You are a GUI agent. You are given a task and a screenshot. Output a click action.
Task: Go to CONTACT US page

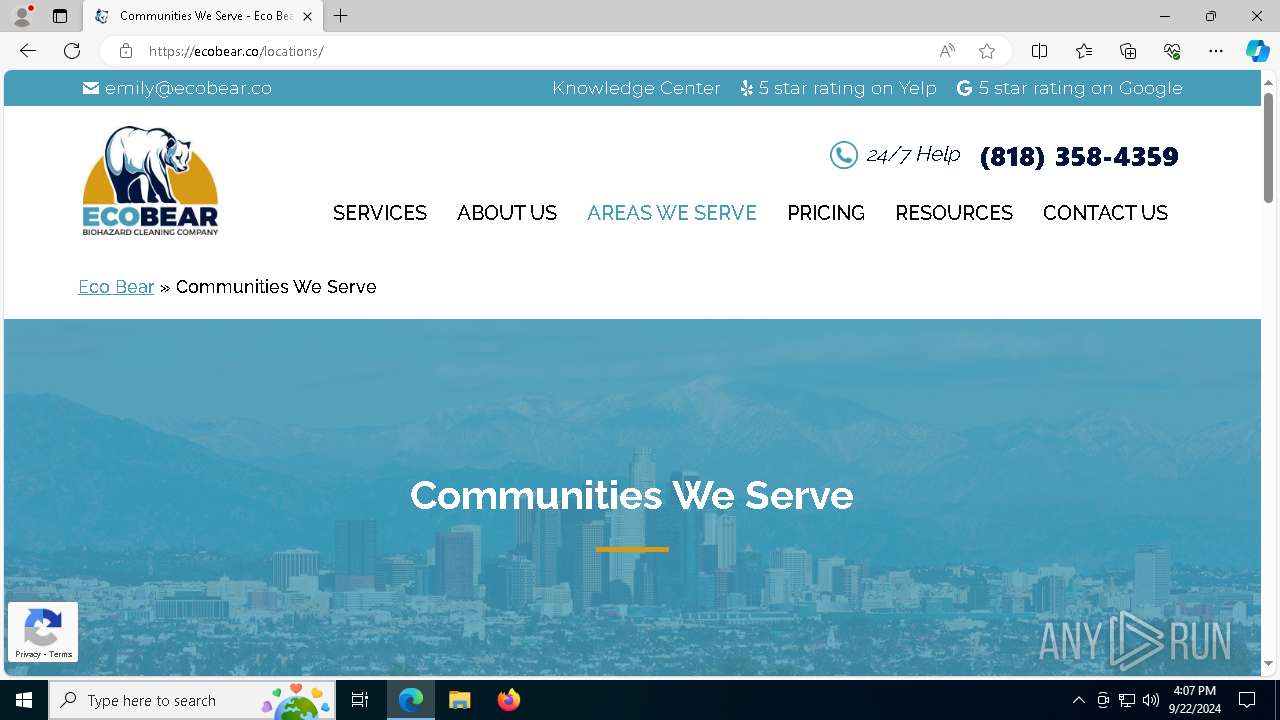[x=1105, y=213]
